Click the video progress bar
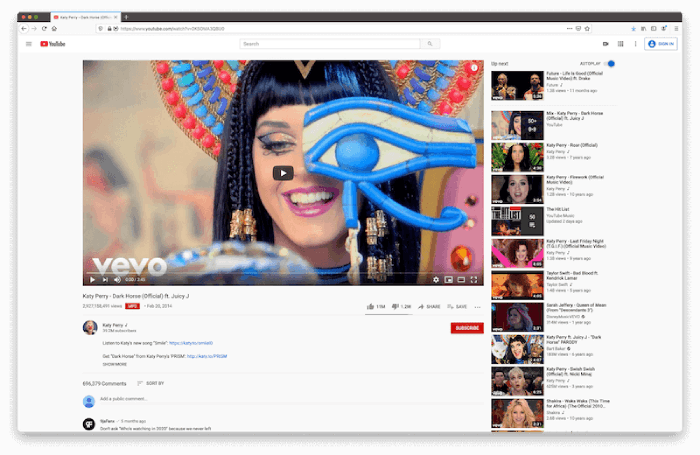Image resolution: width=700 pixels, height=455 pixels. [283, 272]
